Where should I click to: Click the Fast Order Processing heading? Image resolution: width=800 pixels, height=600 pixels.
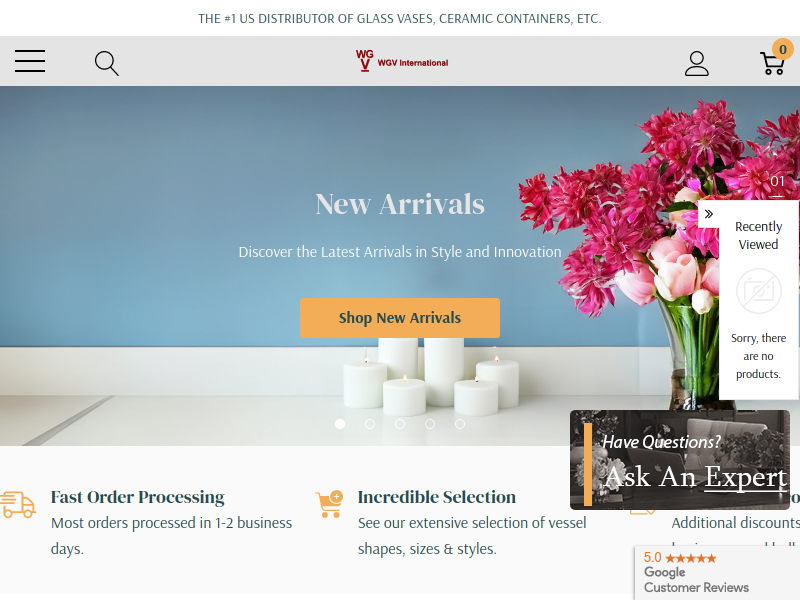click(x=138, y=497)
